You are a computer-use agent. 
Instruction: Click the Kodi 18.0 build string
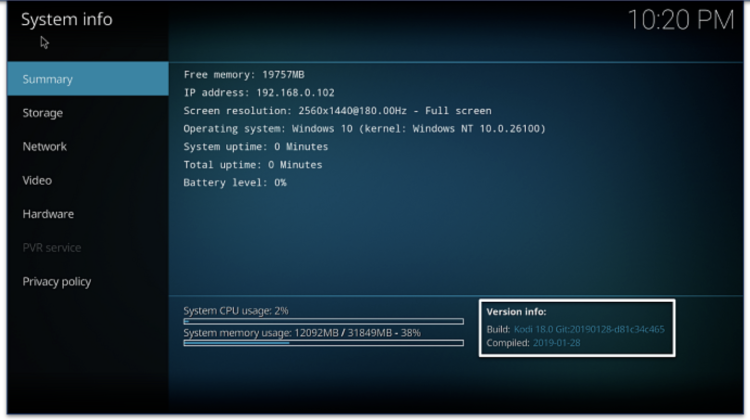(589, 329)
